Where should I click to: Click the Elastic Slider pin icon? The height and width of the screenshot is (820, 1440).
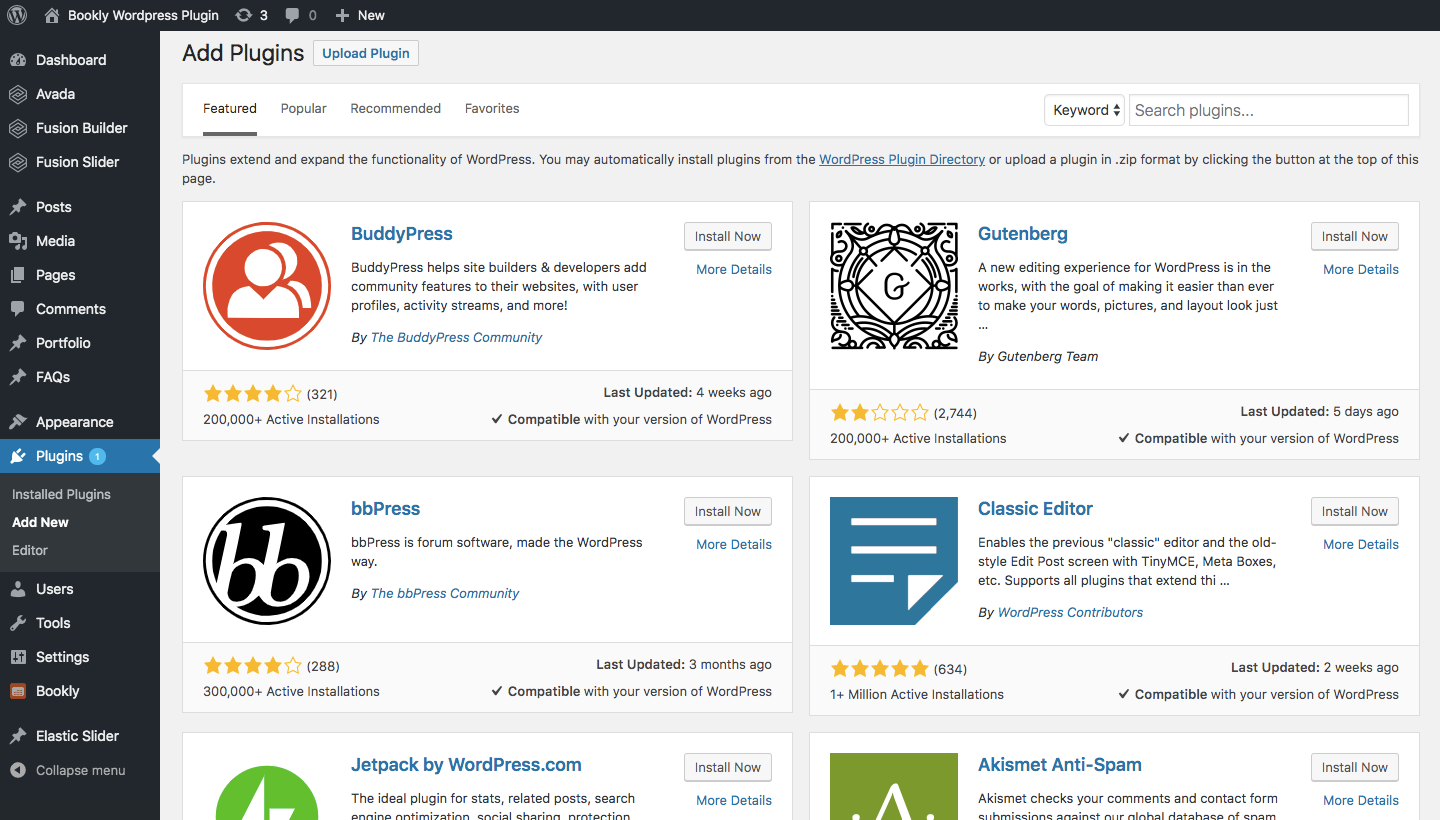[18, 736]
